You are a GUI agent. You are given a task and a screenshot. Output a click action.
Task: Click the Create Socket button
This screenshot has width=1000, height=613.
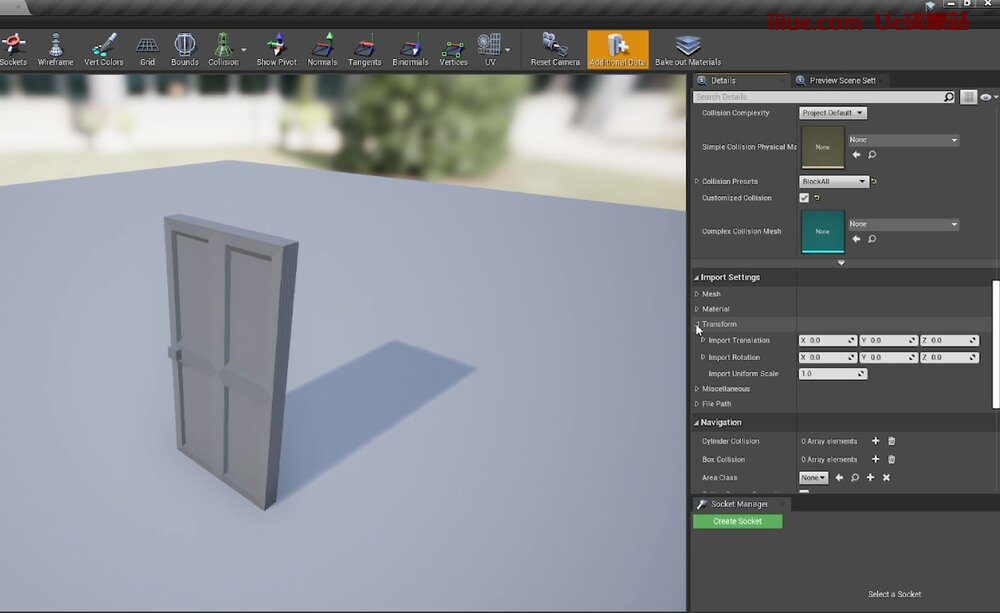737,521
